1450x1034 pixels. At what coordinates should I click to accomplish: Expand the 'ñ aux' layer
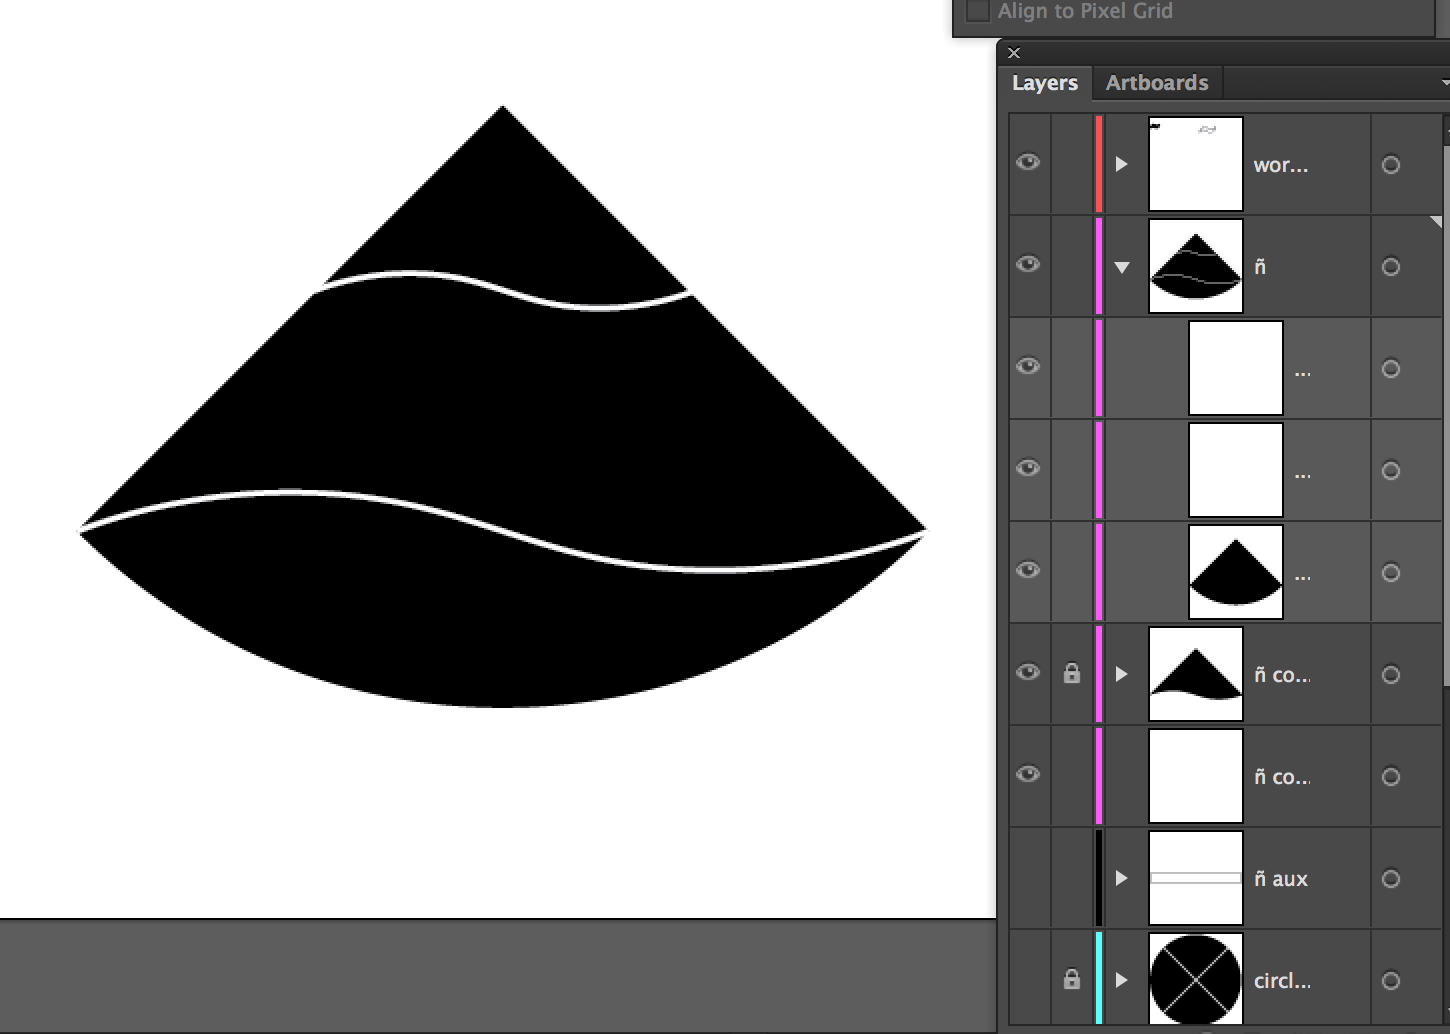pyautogui.click(x=1122, y=878)
